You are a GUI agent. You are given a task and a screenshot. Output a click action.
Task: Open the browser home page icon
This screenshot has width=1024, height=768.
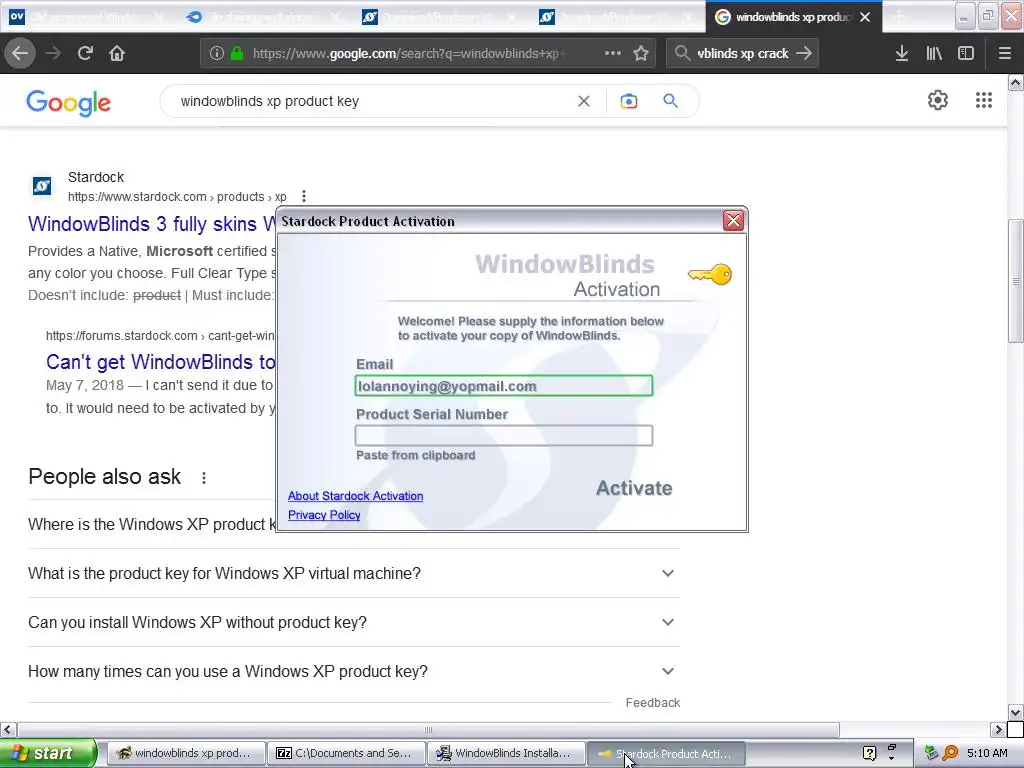pyautogui.click(x=117, y=54)
